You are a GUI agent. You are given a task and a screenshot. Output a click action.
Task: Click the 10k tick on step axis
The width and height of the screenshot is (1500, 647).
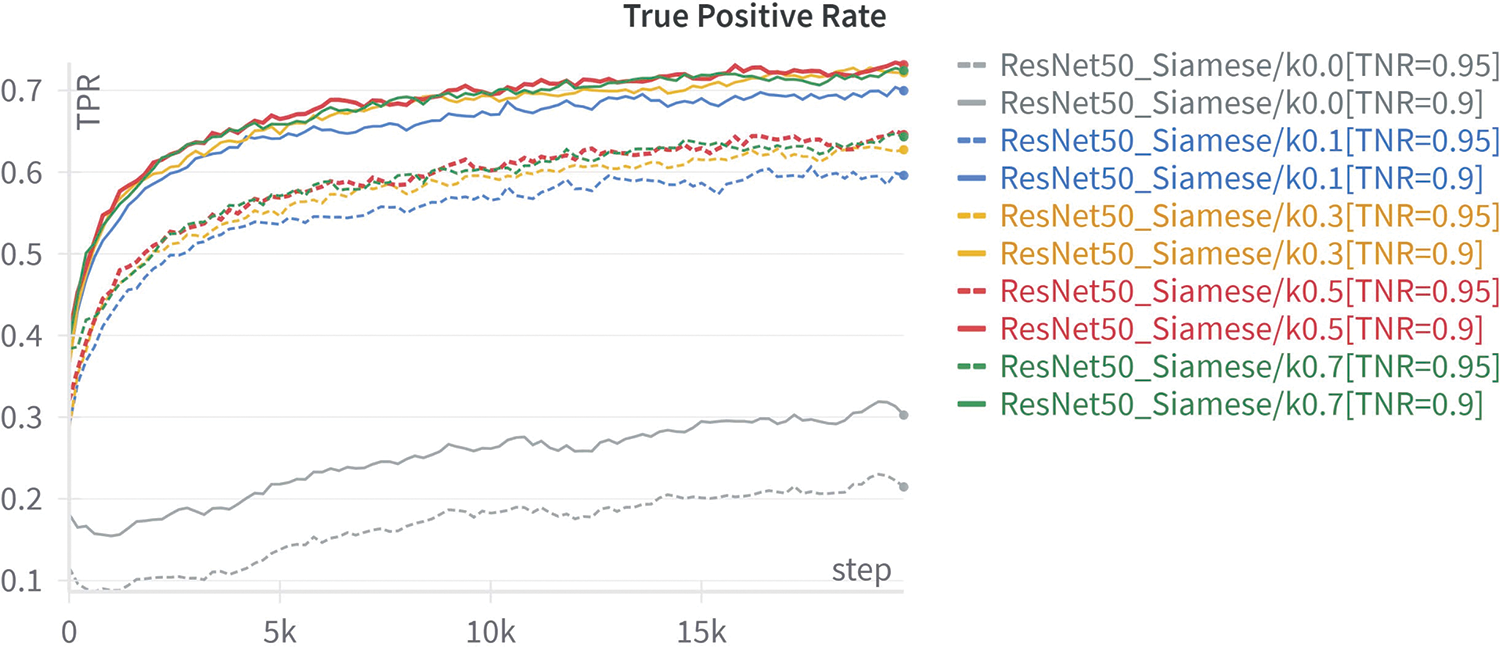pyautogui.click(x=491, y=634)
